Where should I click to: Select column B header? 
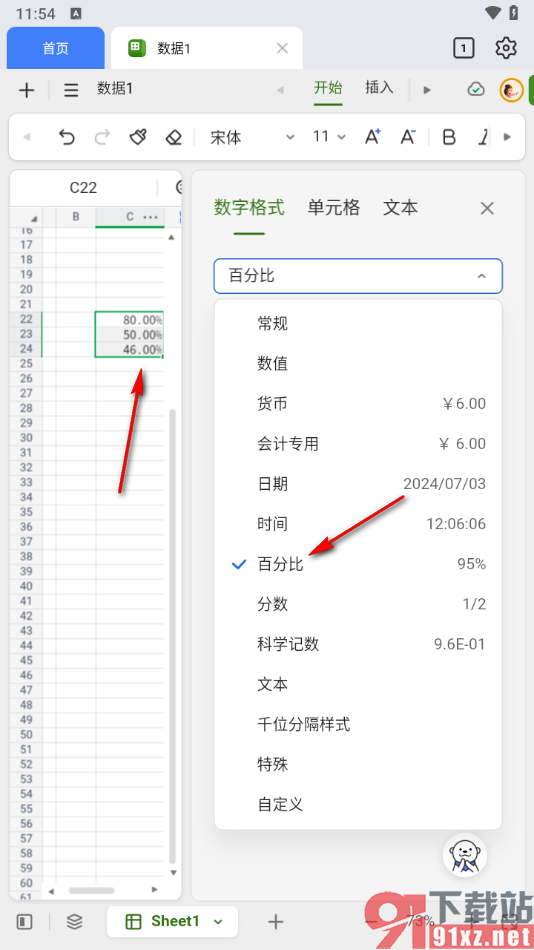[76, 217]
